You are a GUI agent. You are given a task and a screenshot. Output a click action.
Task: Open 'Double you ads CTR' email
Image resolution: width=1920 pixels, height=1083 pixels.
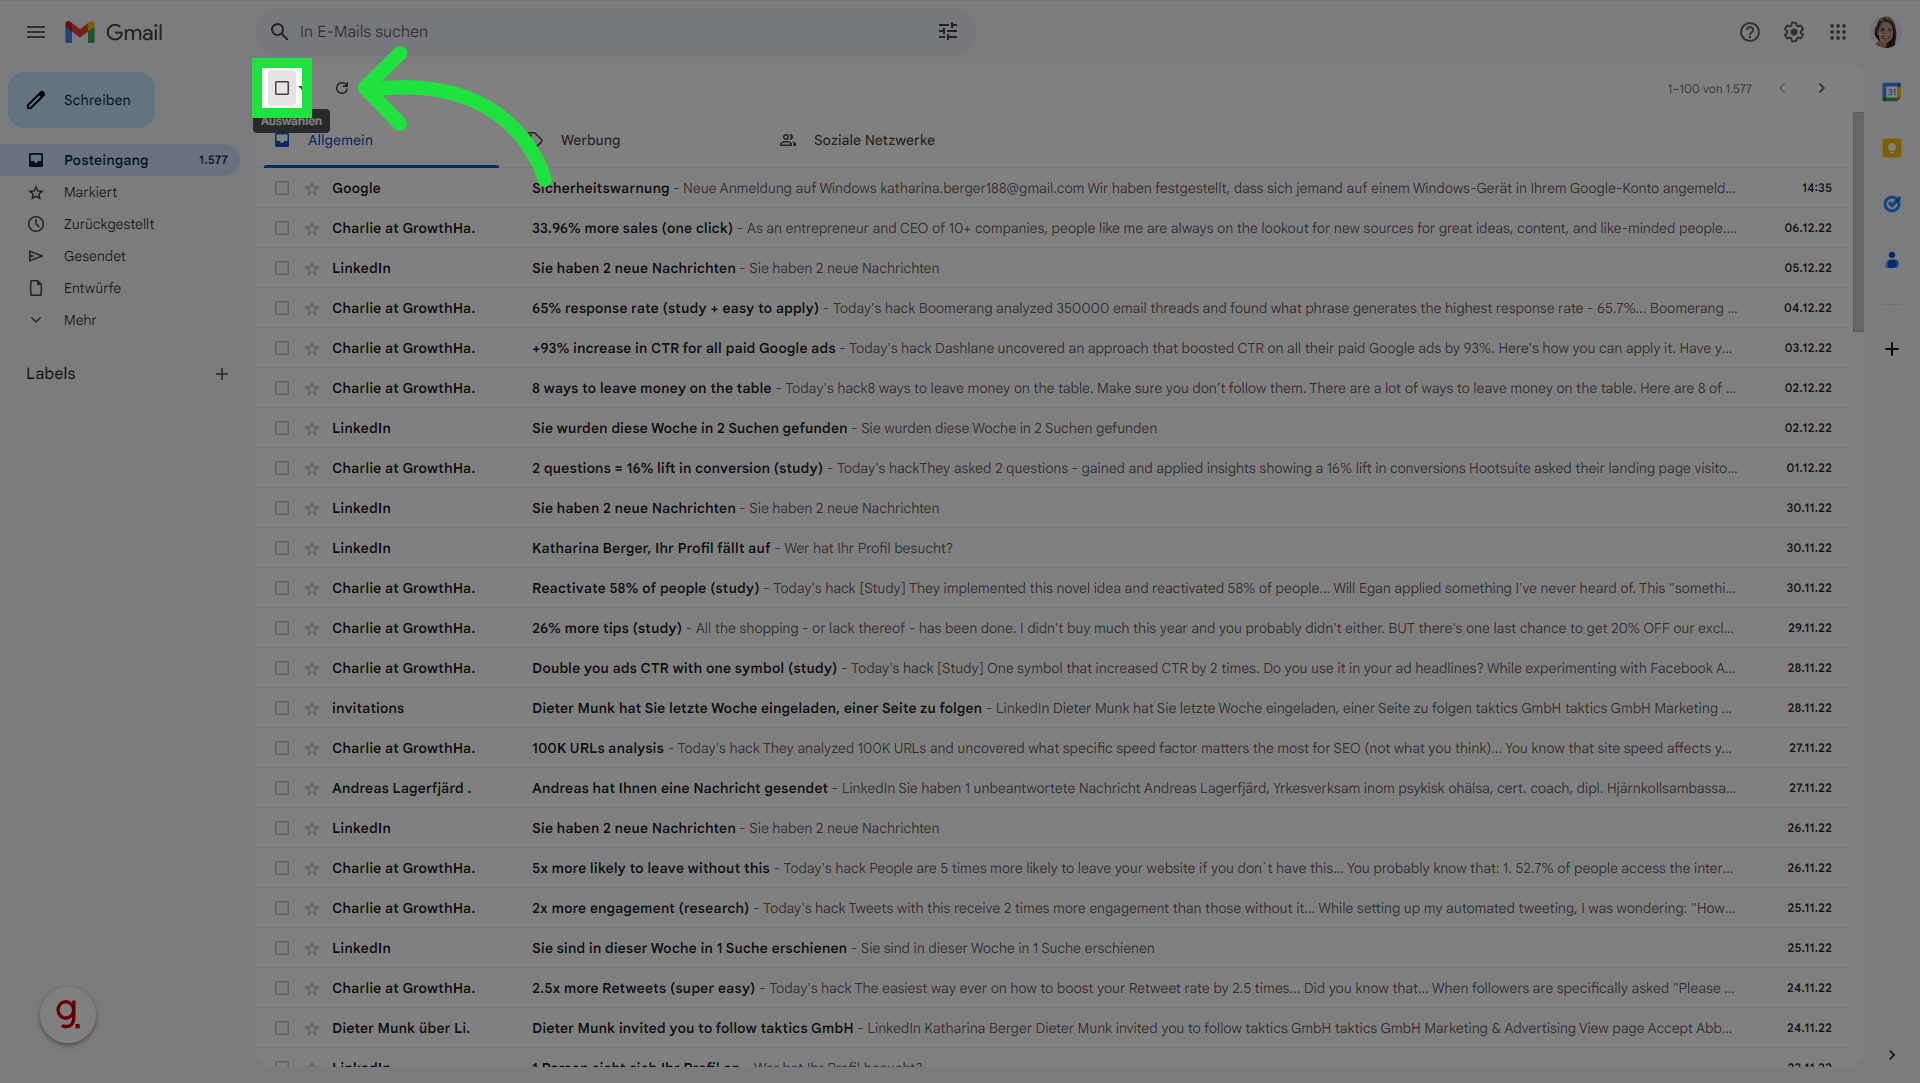(1051, 668)
